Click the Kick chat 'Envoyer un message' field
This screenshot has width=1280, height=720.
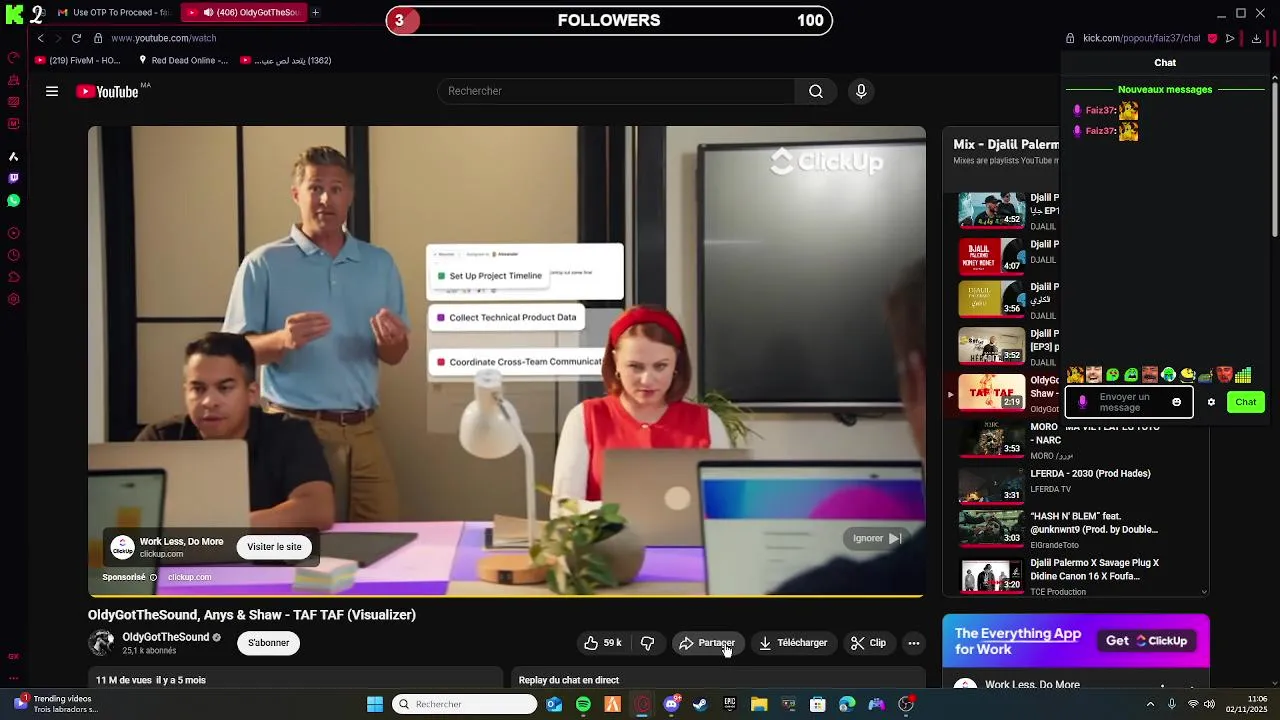coord(1128,402)
